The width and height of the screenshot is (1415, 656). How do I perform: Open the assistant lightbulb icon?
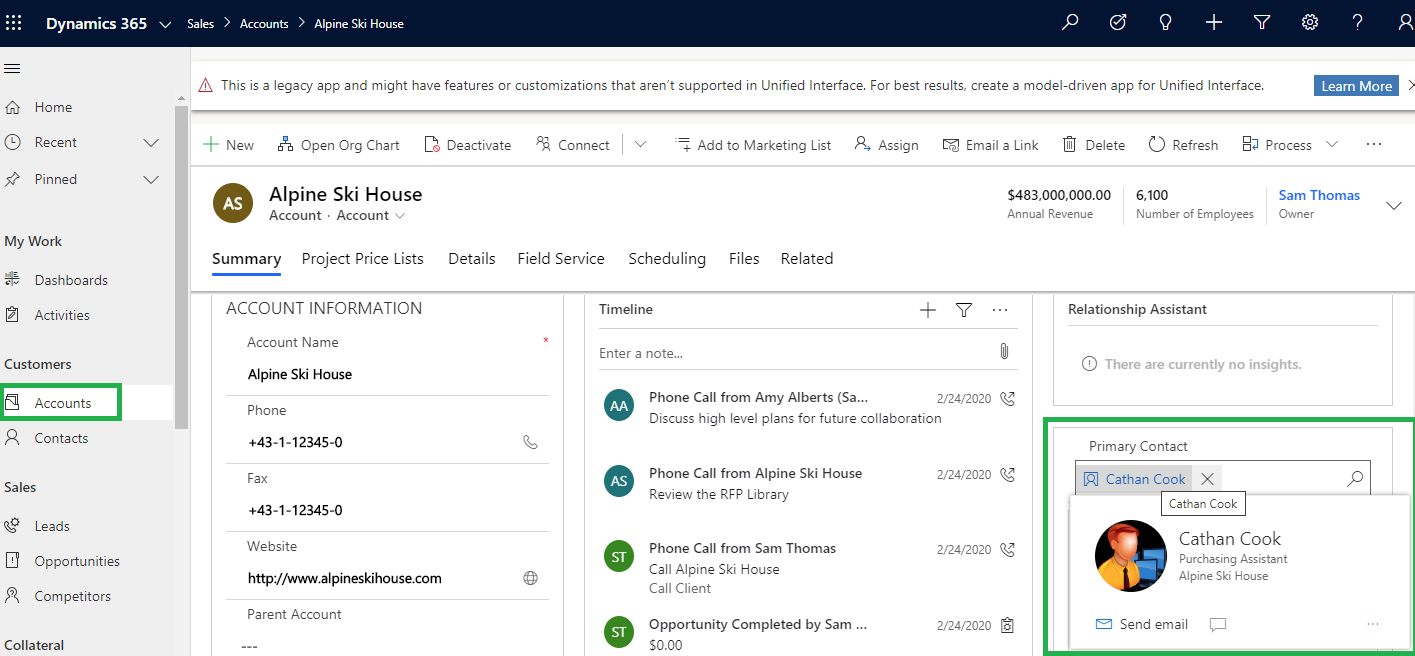click(1165, 22)
